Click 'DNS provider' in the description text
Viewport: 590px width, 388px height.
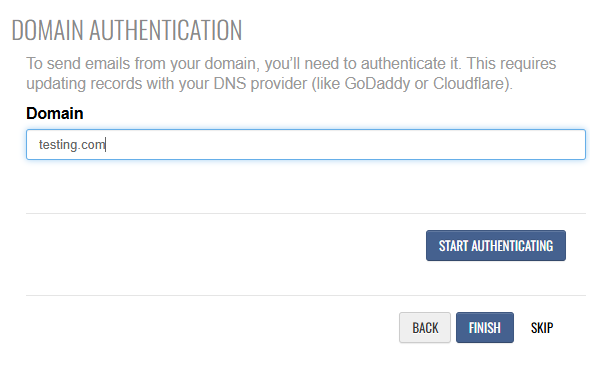point(260,84)
